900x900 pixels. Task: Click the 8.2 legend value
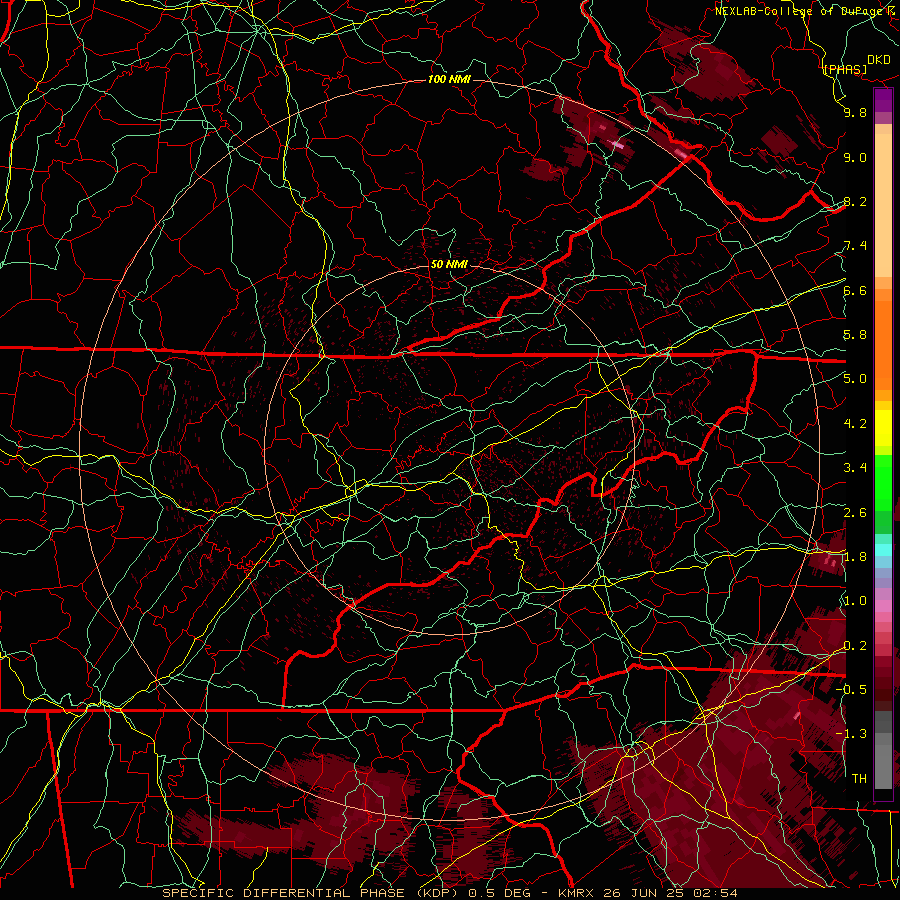coord(855,201)
